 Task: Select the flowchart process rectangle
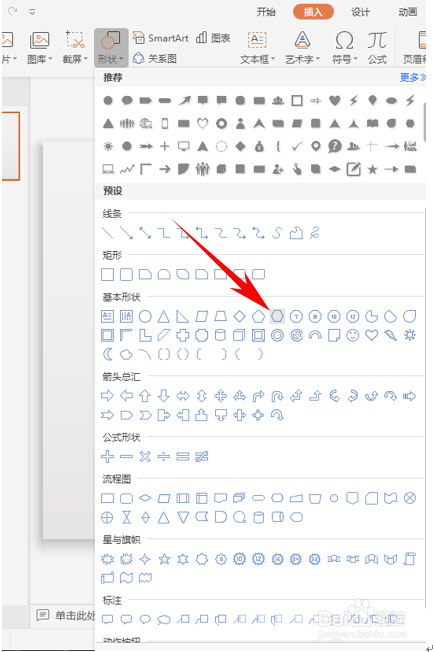108,498
